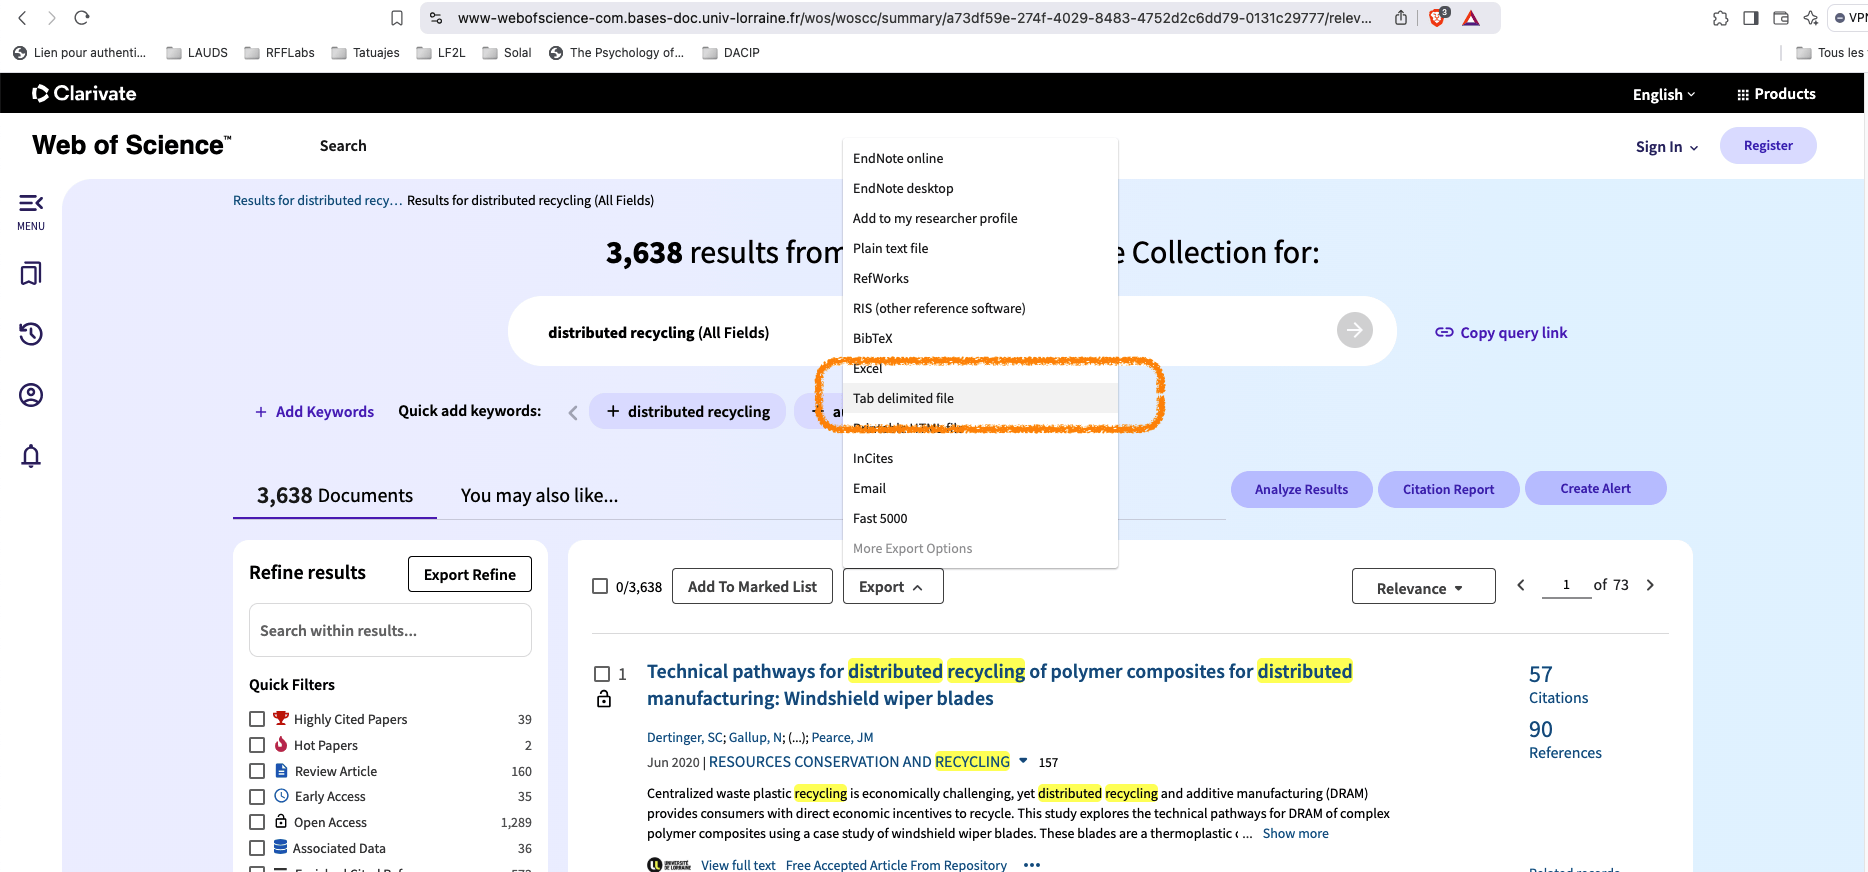Open alerts bell icon in sidebar

(x=31, y=456)
